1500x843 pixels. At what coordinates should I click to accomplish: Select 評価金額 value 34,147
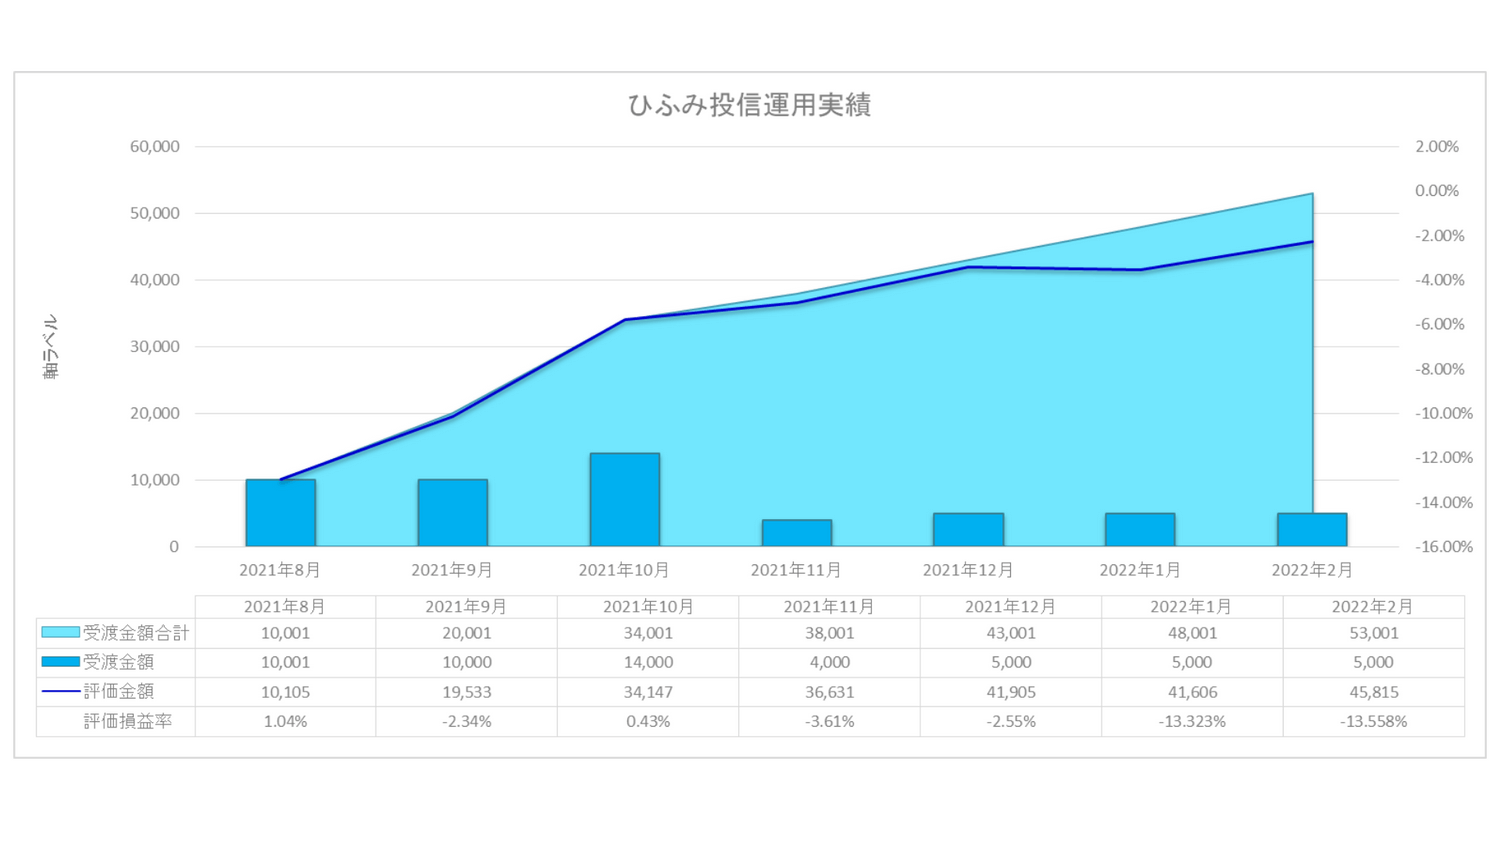(648, 692)
